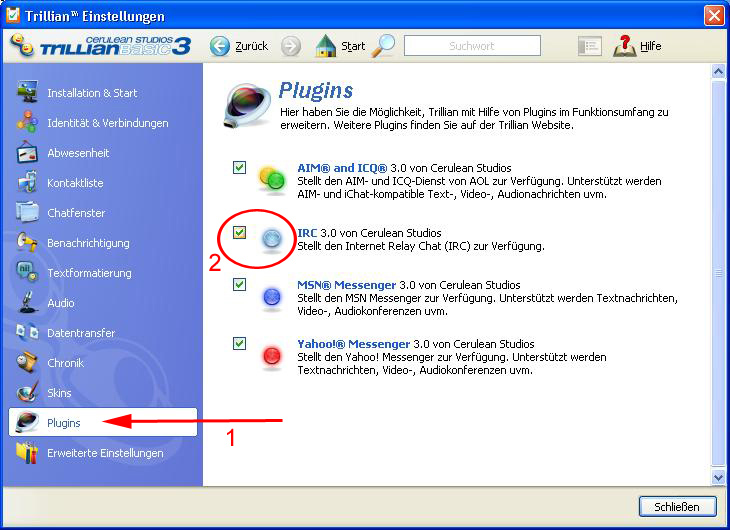
Task: Click the Zurück label in toolbar
Action: coord(251,46)
